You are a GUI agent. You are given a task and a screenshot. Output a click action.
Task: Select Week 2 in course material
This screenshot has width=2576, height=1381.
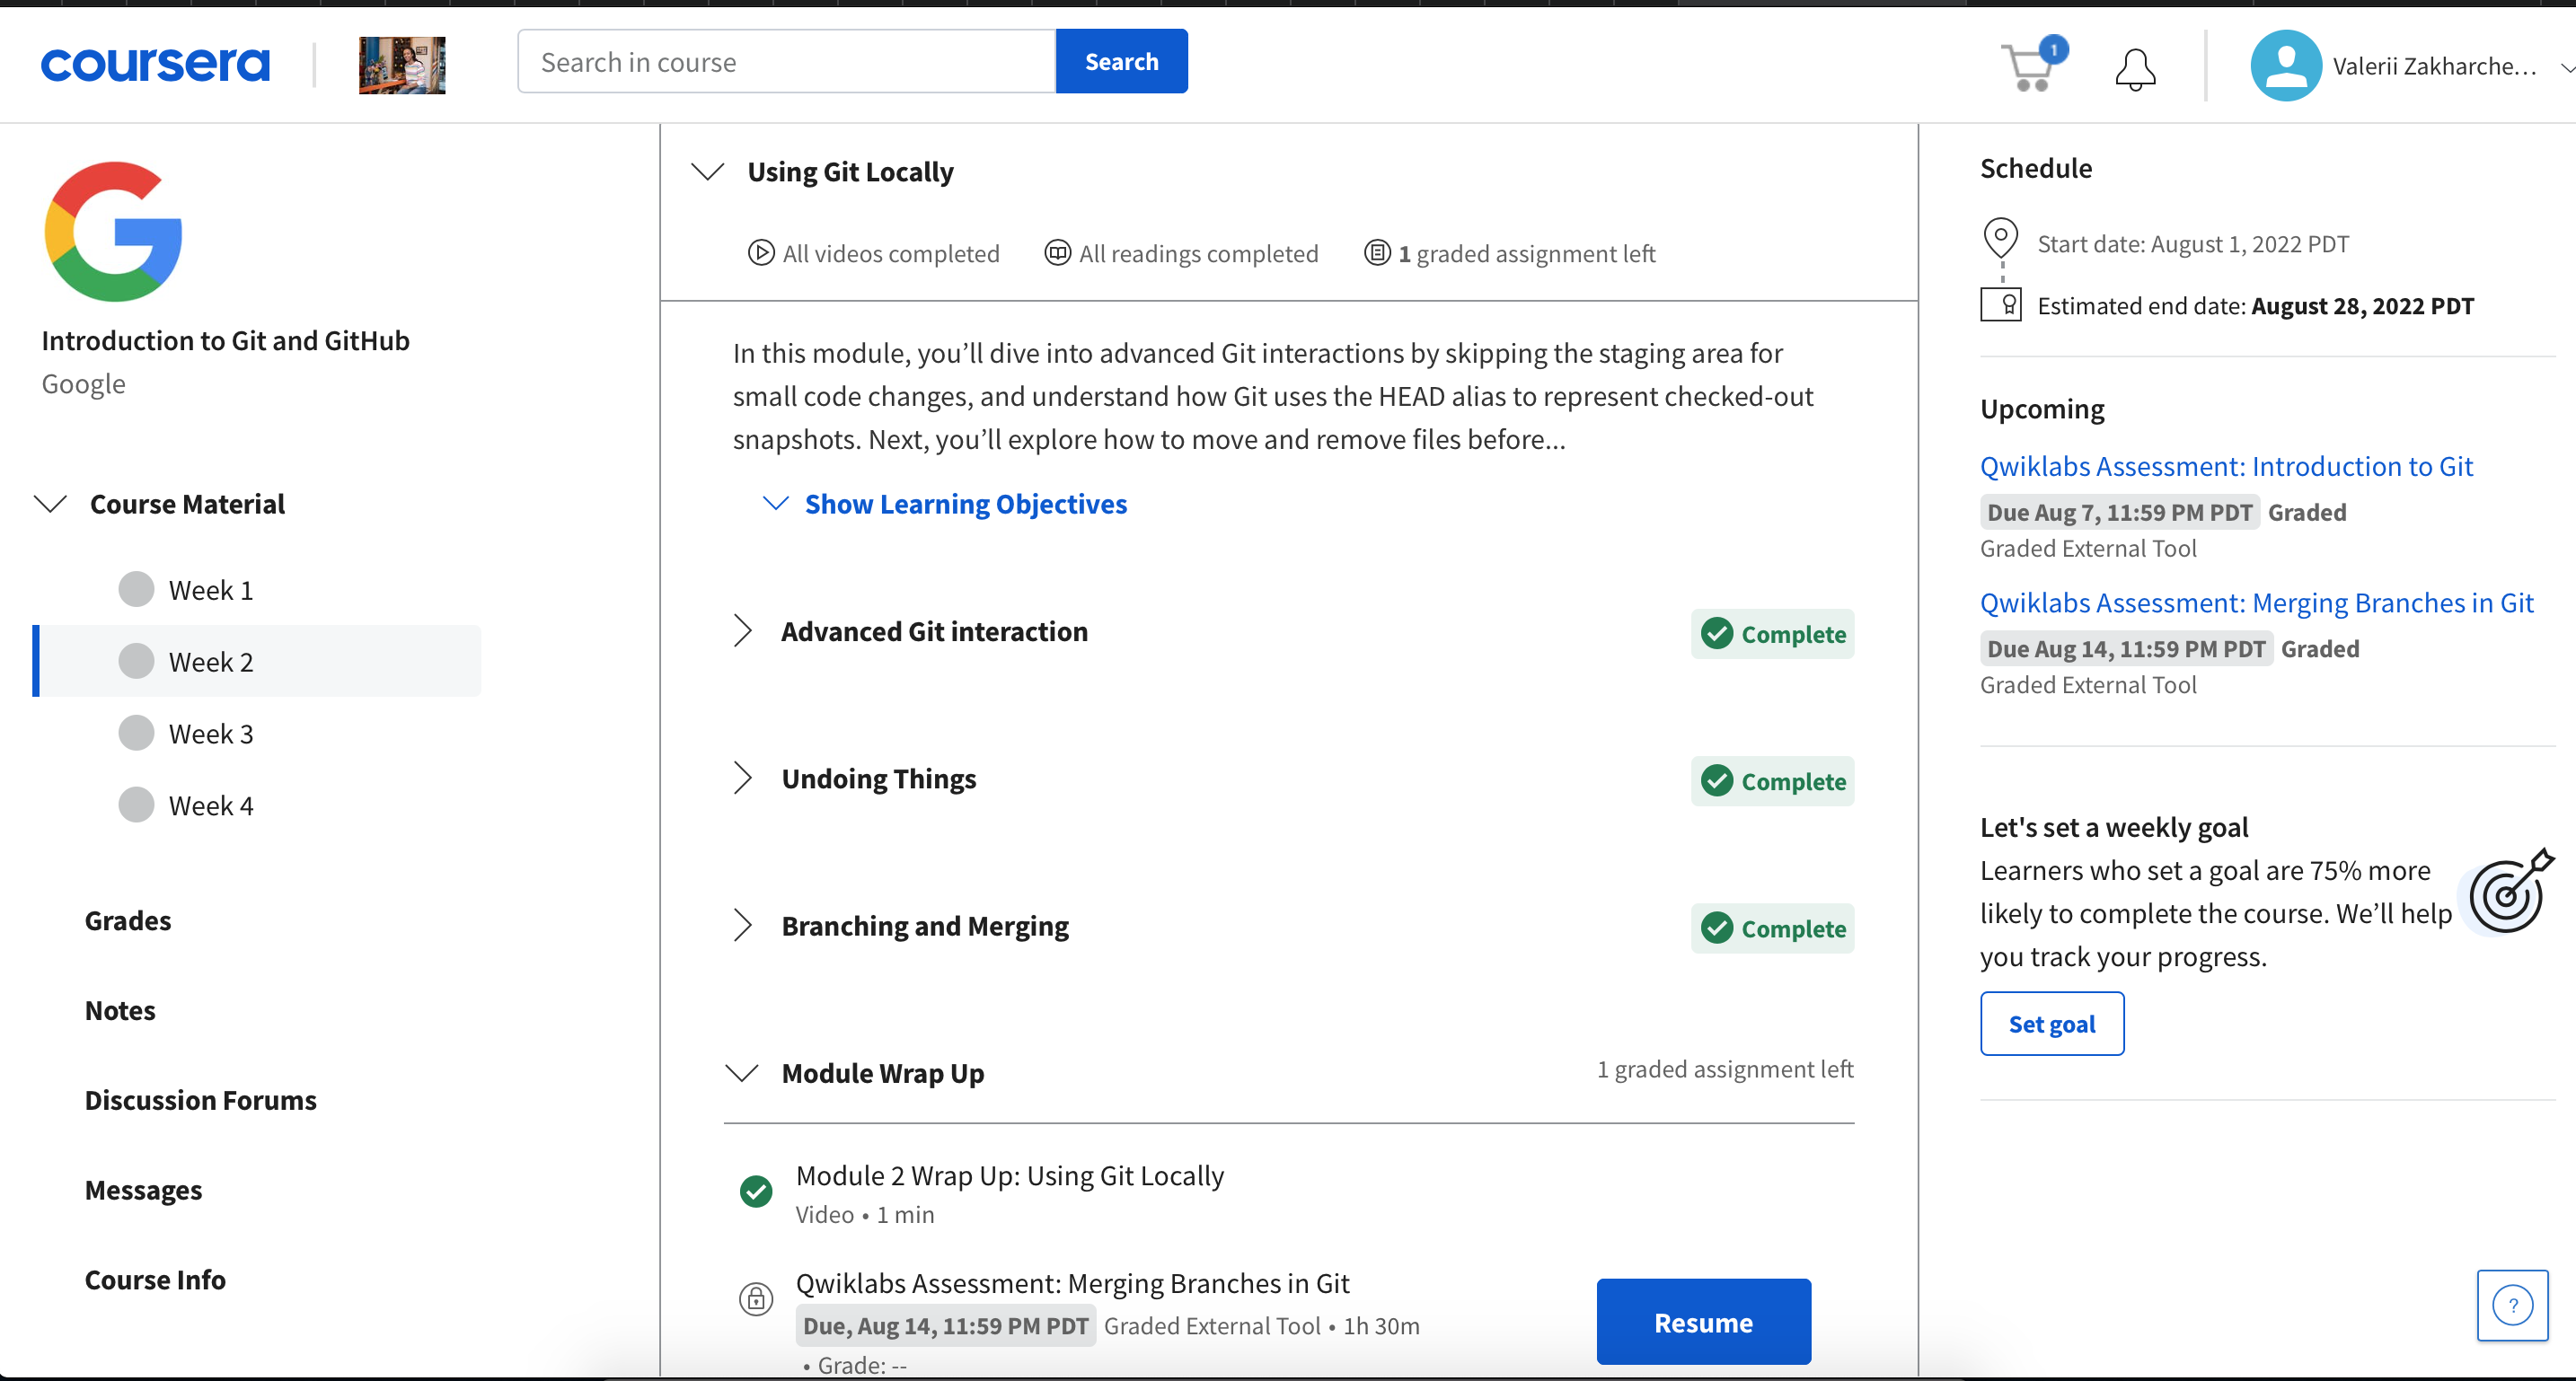click(257, 661)
